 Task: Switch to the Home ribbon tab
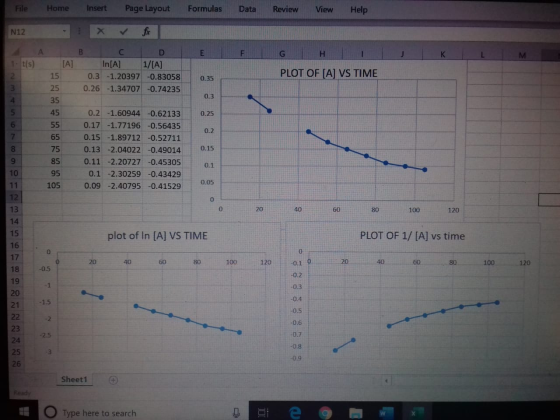(58, 8)
